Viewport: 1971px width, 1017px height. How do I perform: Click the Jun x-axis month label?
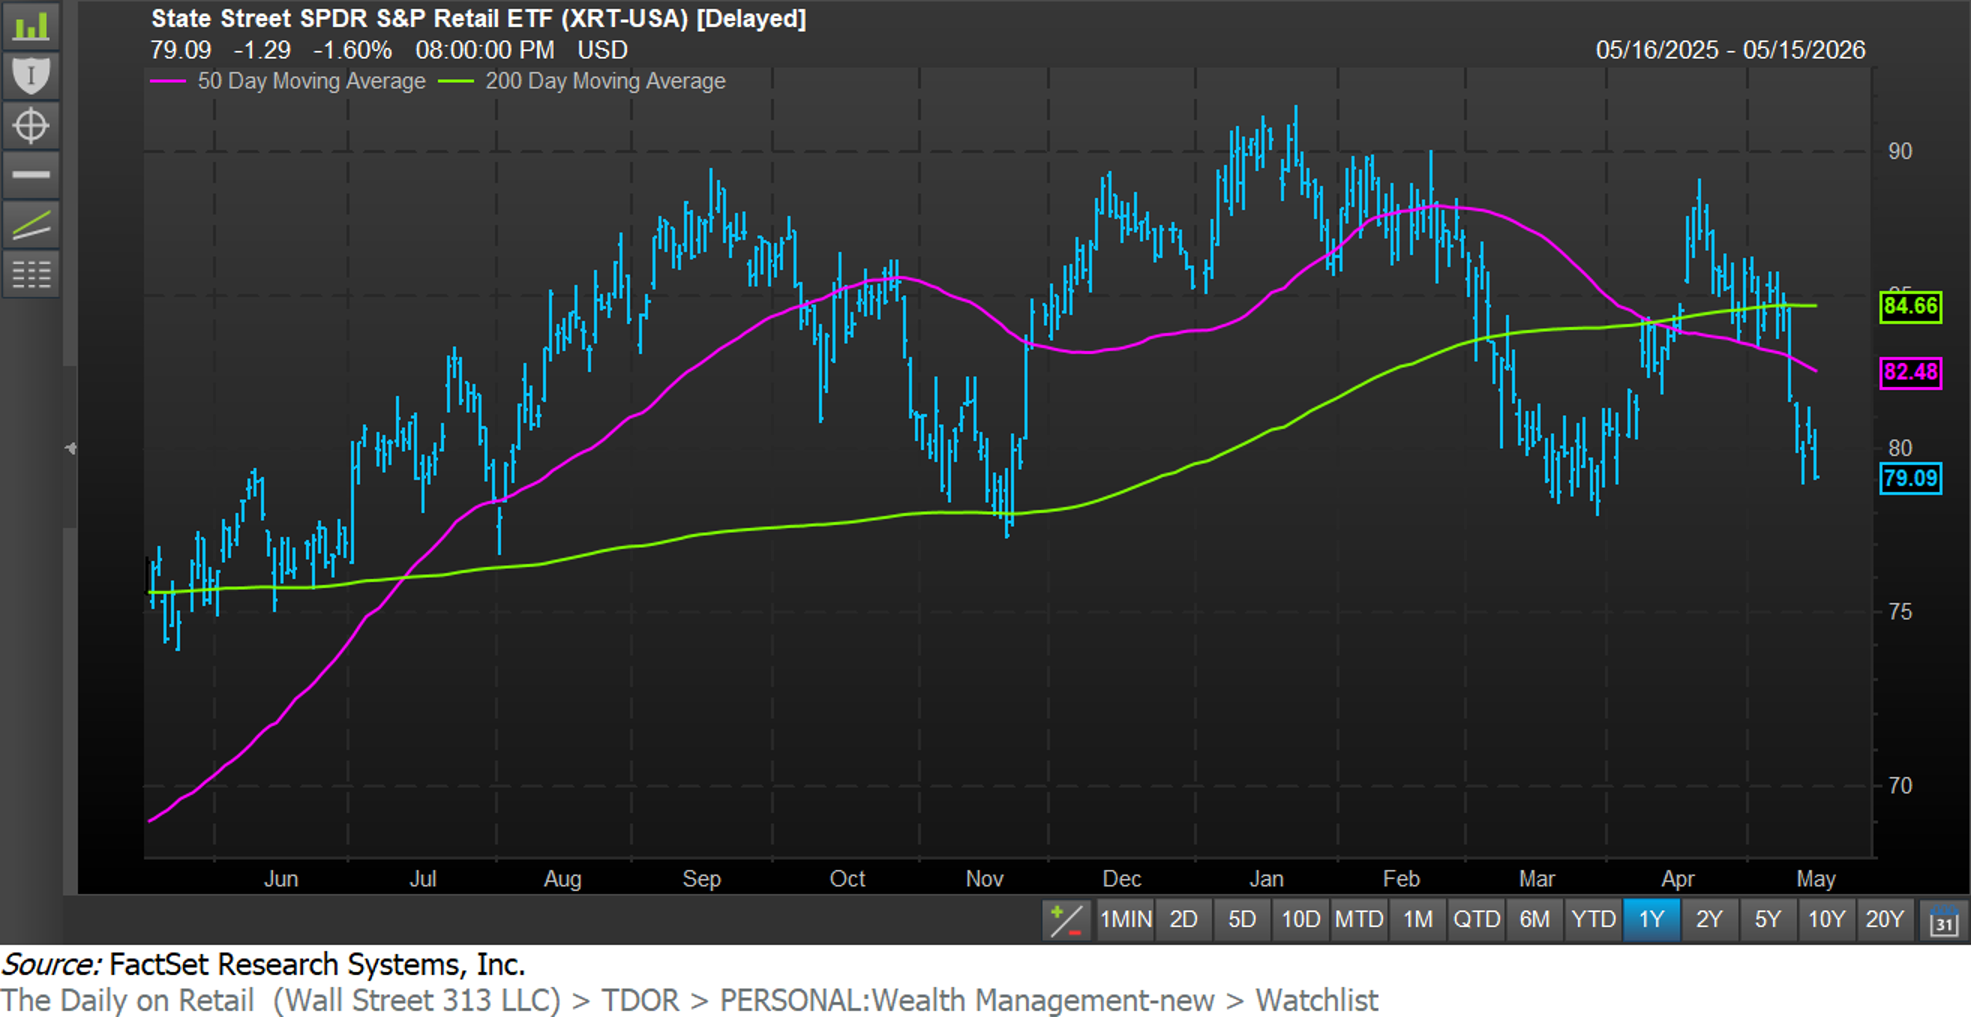tap(281, 879)
